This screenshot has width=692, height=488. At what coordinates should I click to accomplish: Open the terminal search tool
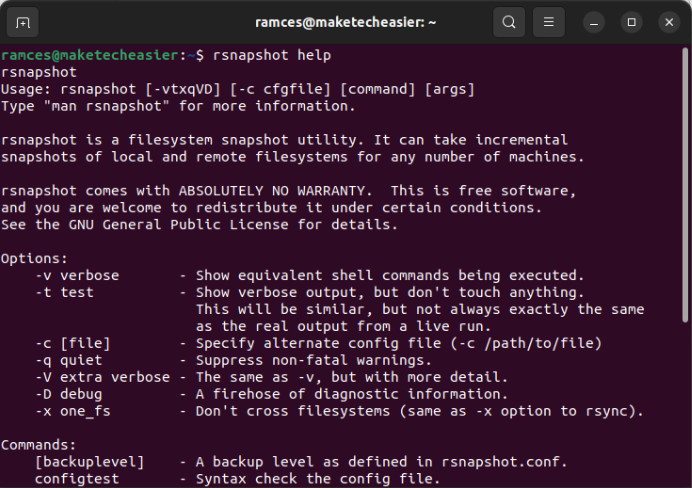509,22
